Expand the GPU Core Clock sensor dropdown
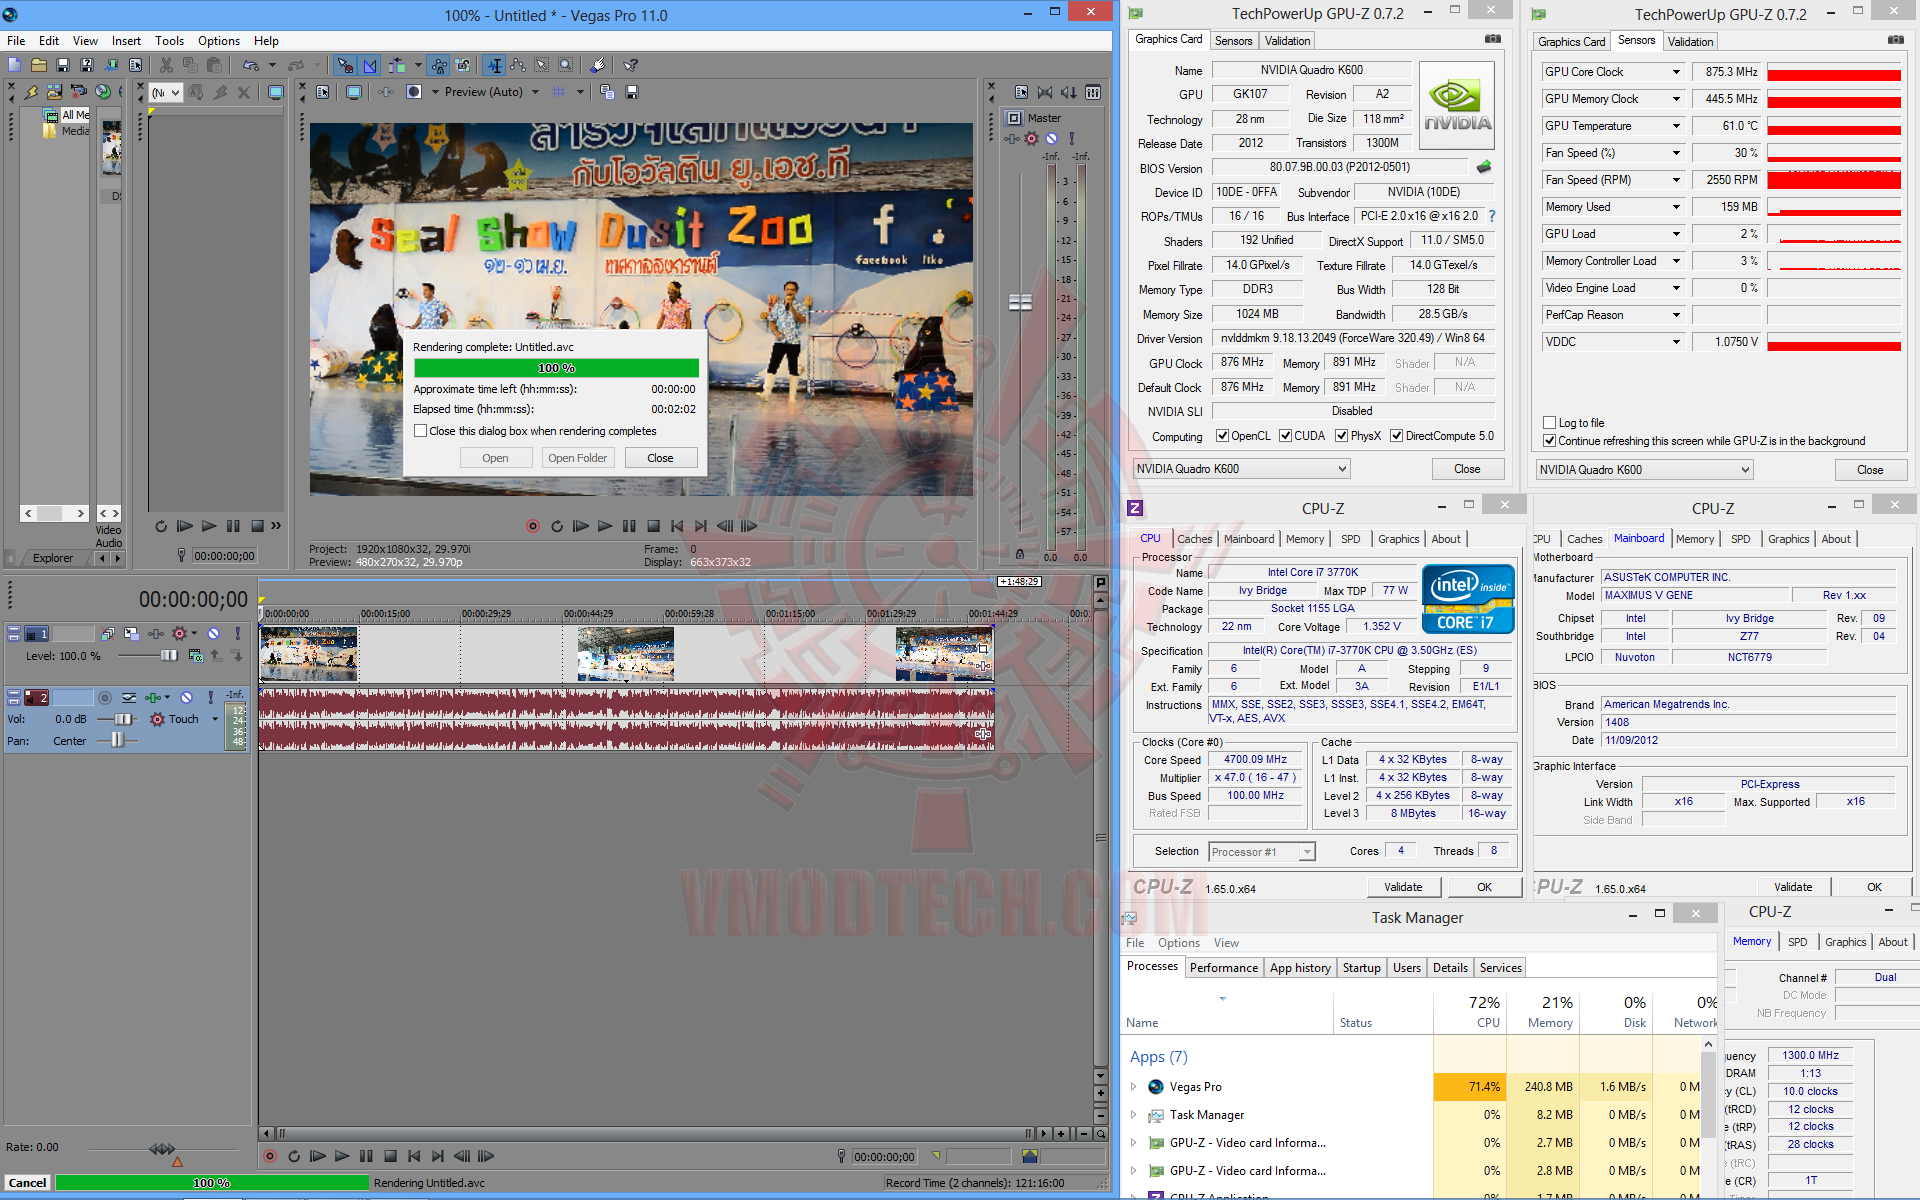This screenshot has width=1920, height=1200. tap(1676, 72)
